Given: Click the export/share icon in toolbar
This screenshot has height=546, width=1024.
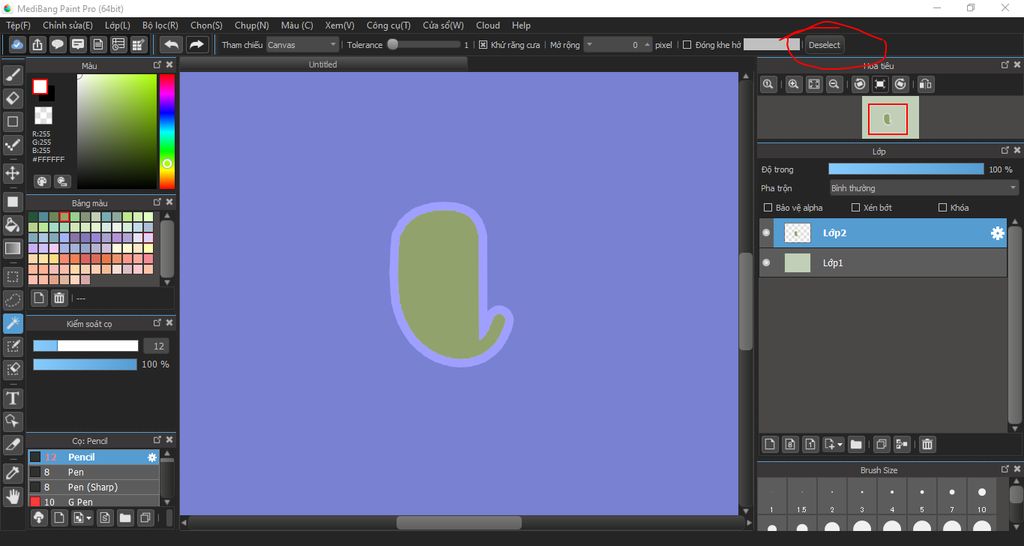Looking at the screenshot, I should point(37,44).
